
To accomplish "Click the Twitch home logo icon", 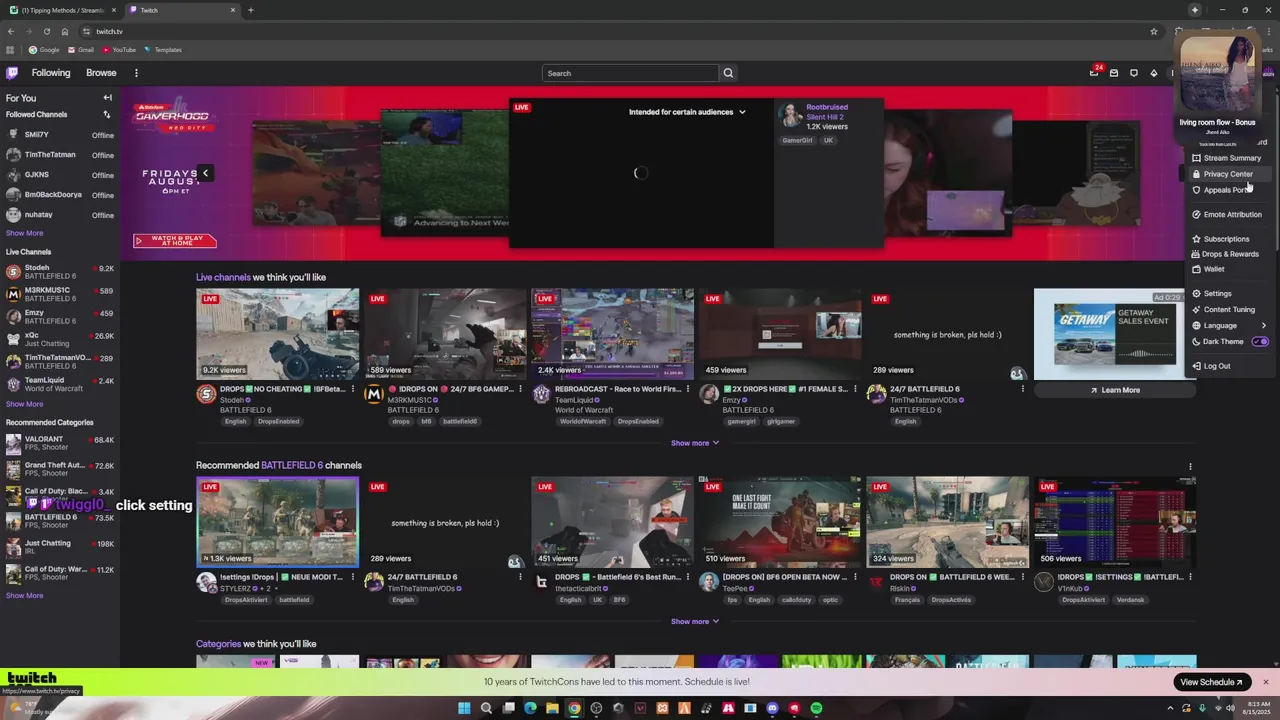I will pos(12,73).
